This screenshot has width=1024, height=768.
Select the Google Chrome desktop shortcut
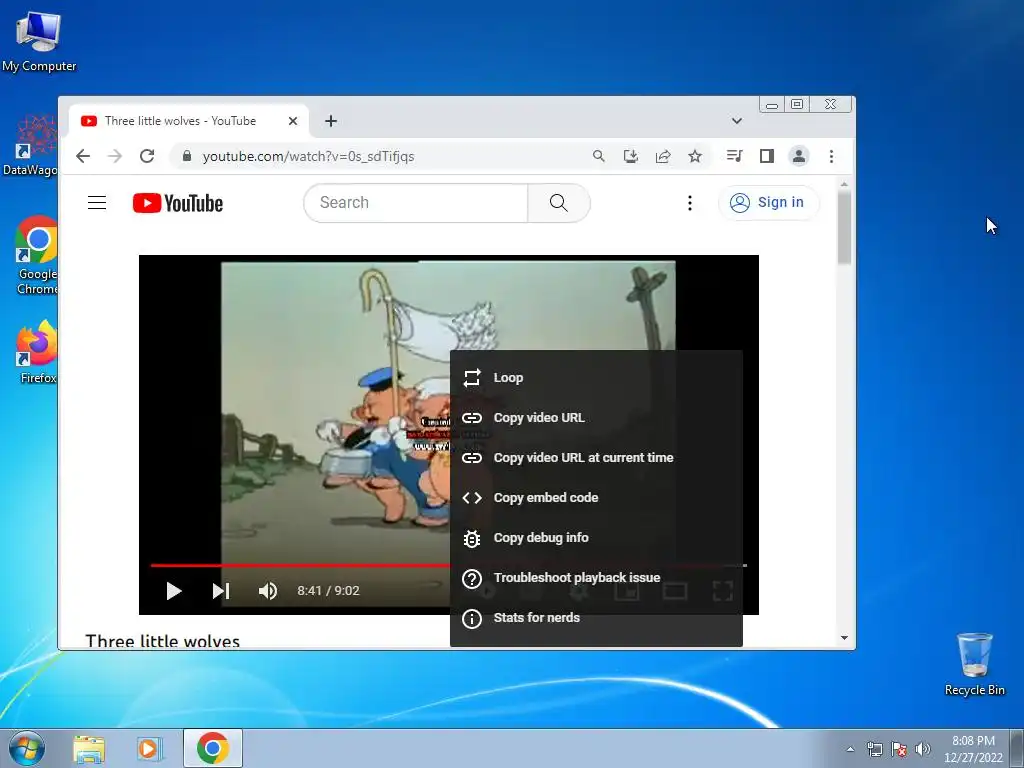tap(37, 255)
